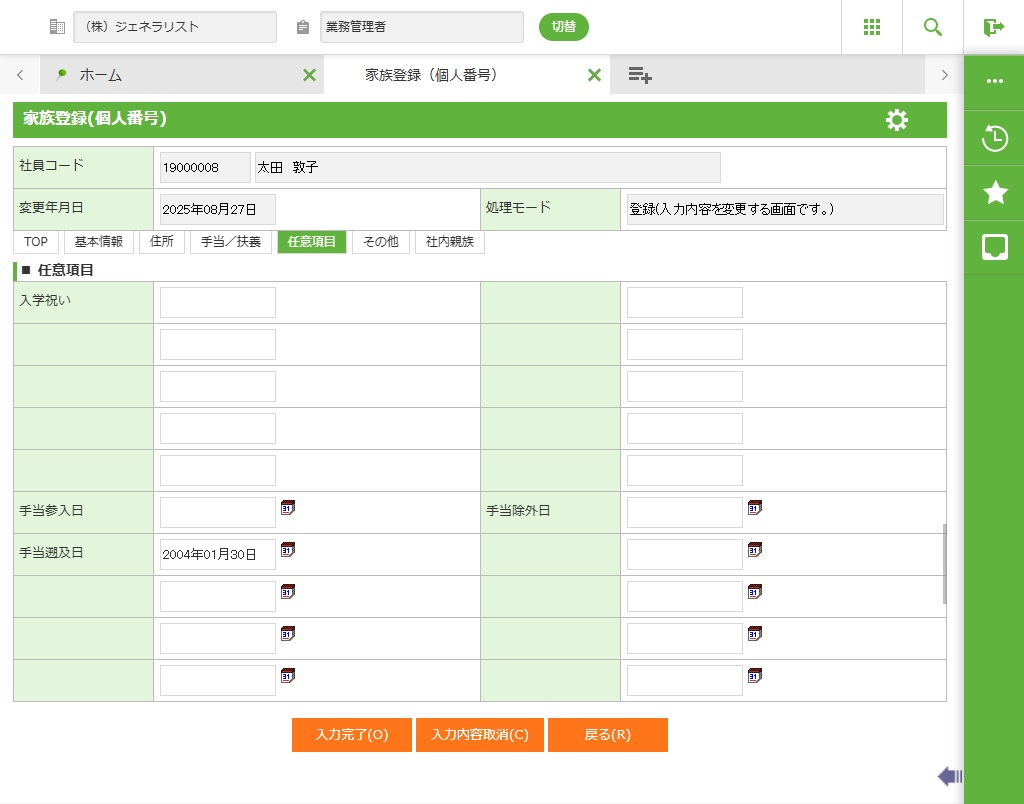Click the 入学祝い input field

(218, 303)
